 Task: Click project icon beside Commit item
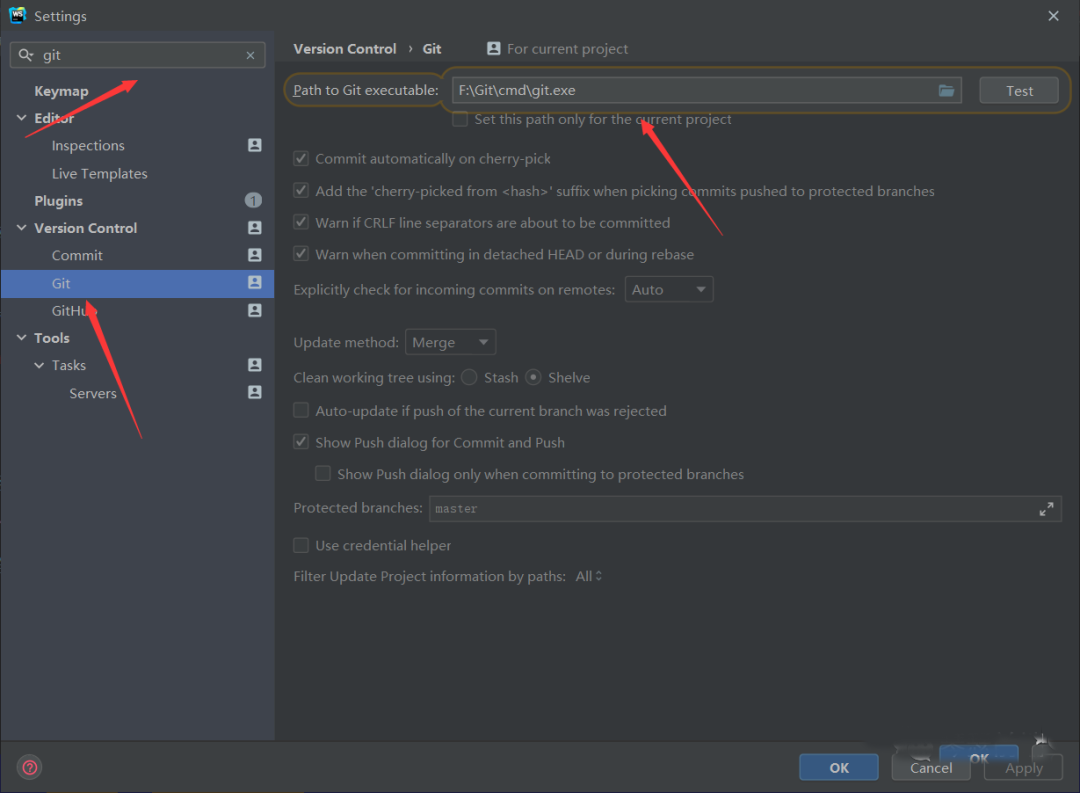[255, 255]
